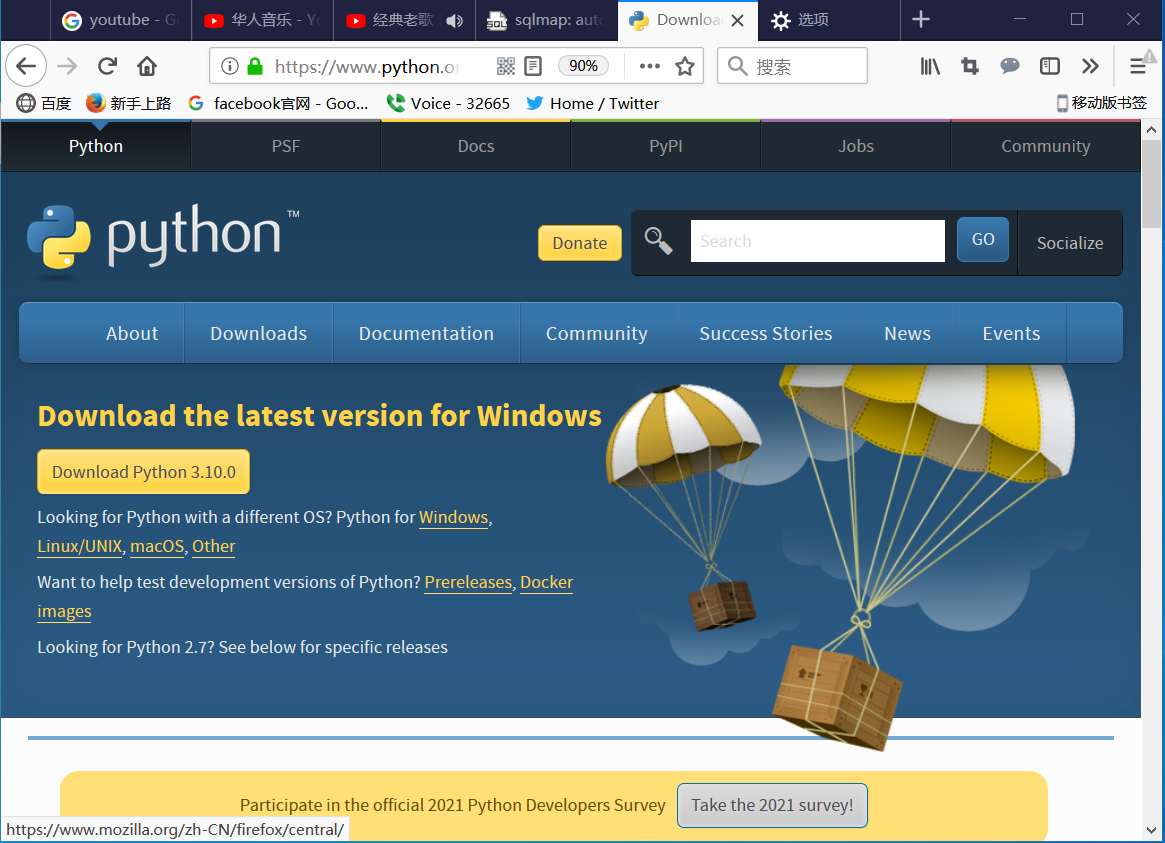This screenshot has height=843, width=1165.
Task: Click Take the 2021 survey! button
Action: tap(772, 805)
